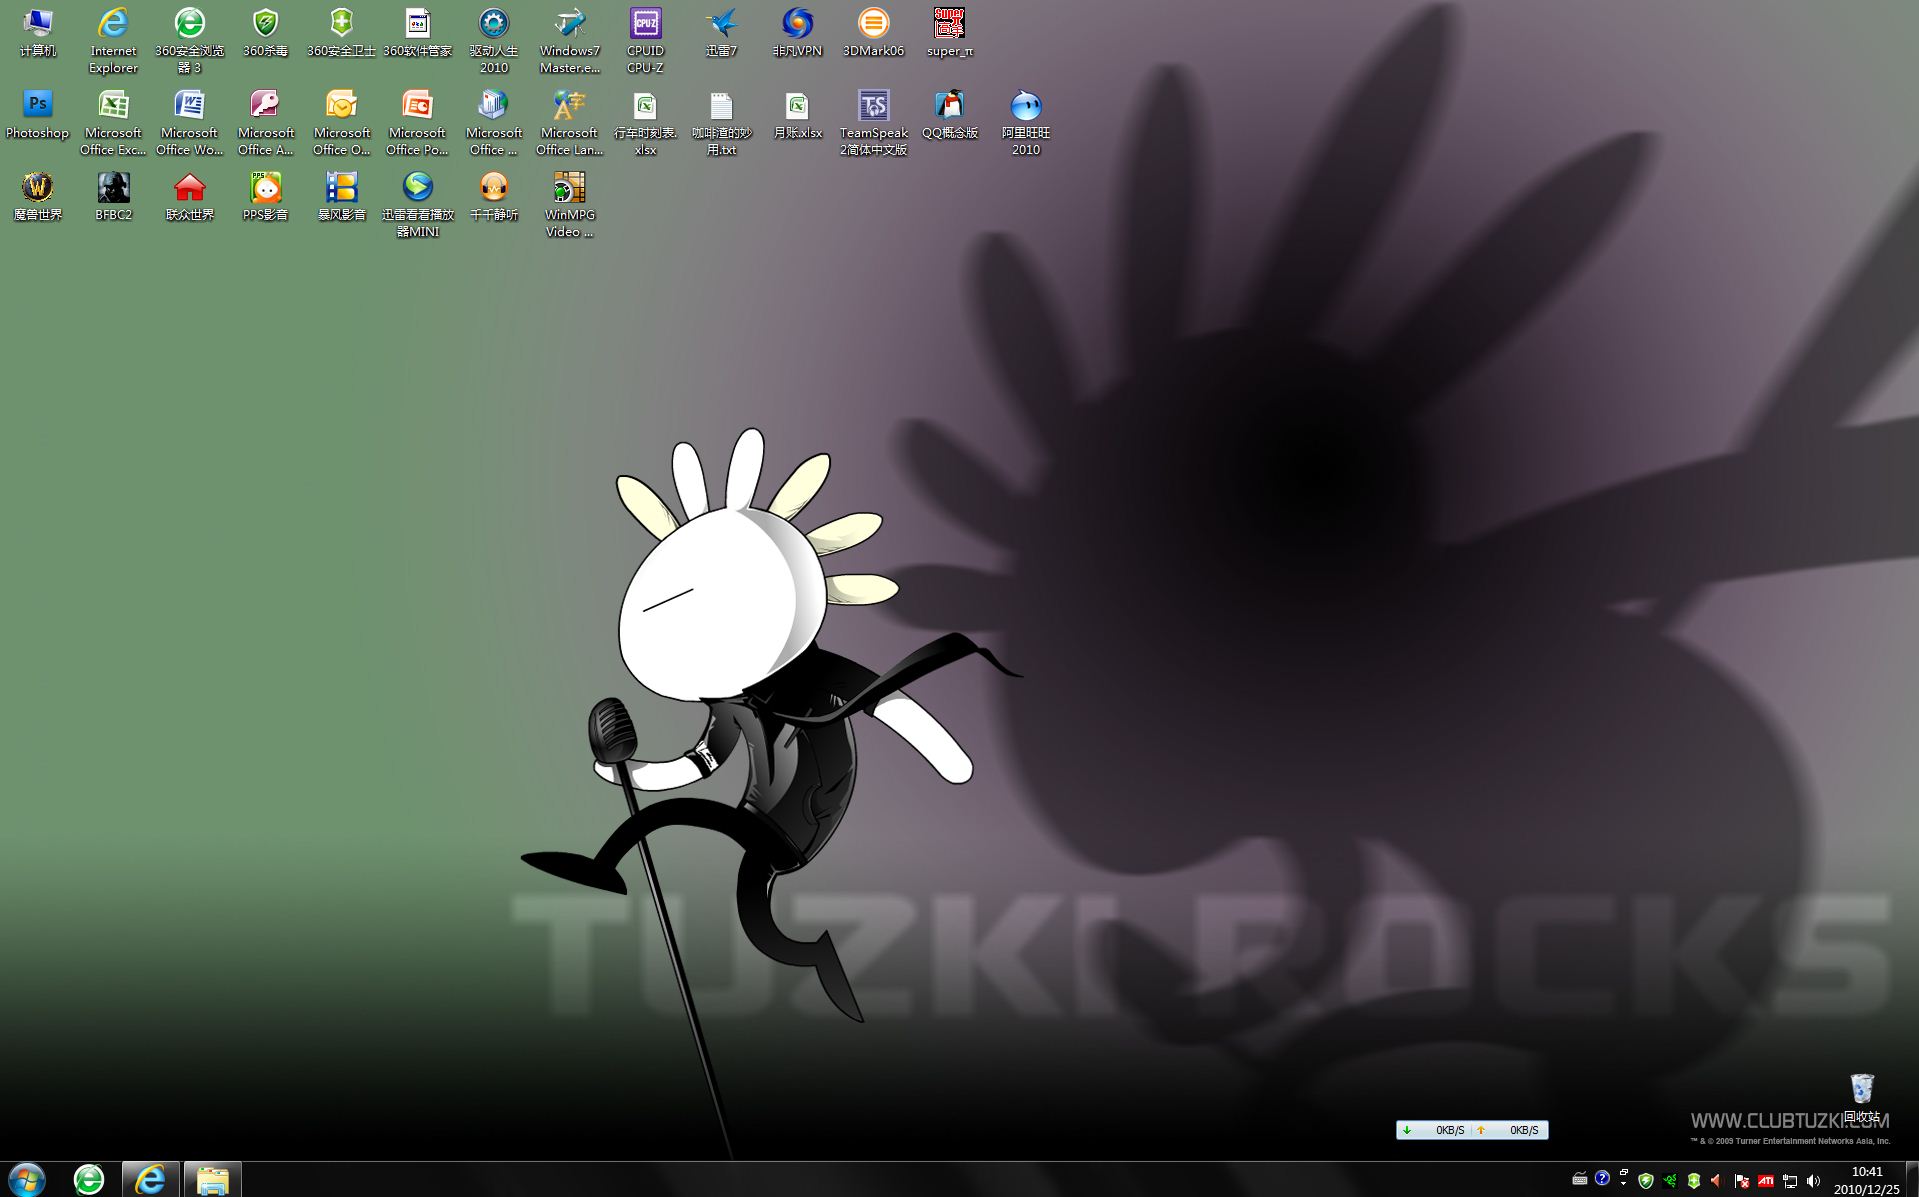Open the red speaker tray icon
This screenshot has width=1919, height=1197.
(1716, 1181)
